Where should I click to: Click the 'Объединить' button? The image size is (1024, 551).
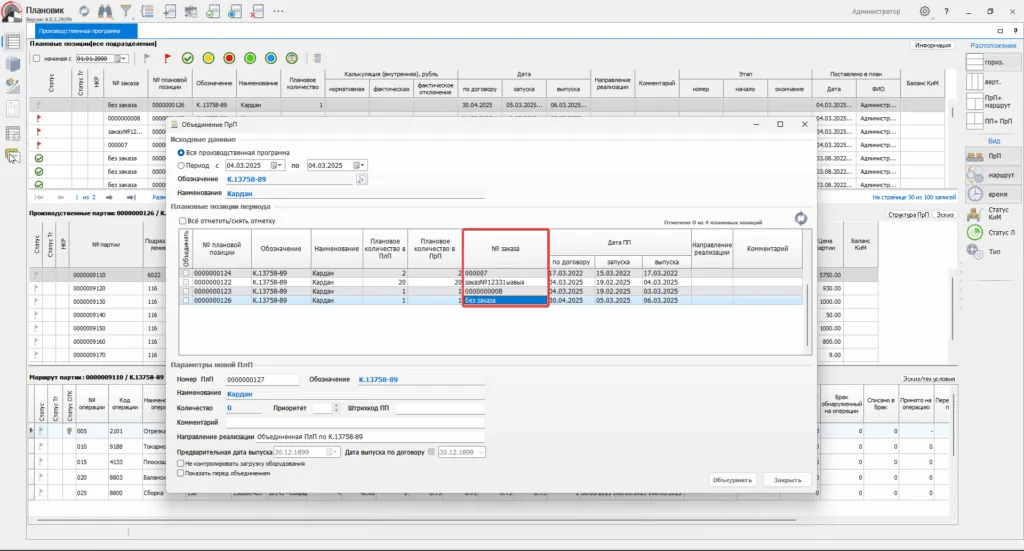[732, 480]
